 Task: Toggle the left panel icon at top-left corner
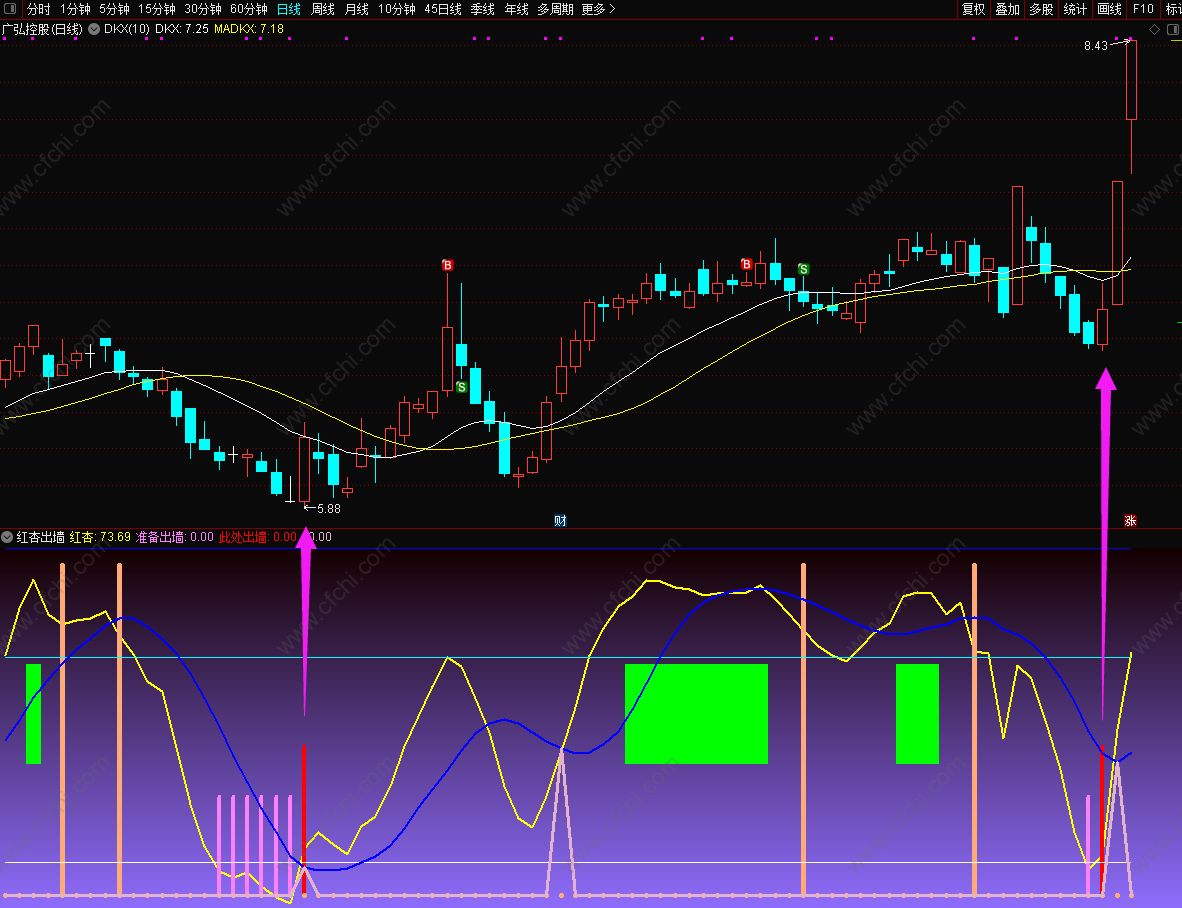[x=10, y=9]
